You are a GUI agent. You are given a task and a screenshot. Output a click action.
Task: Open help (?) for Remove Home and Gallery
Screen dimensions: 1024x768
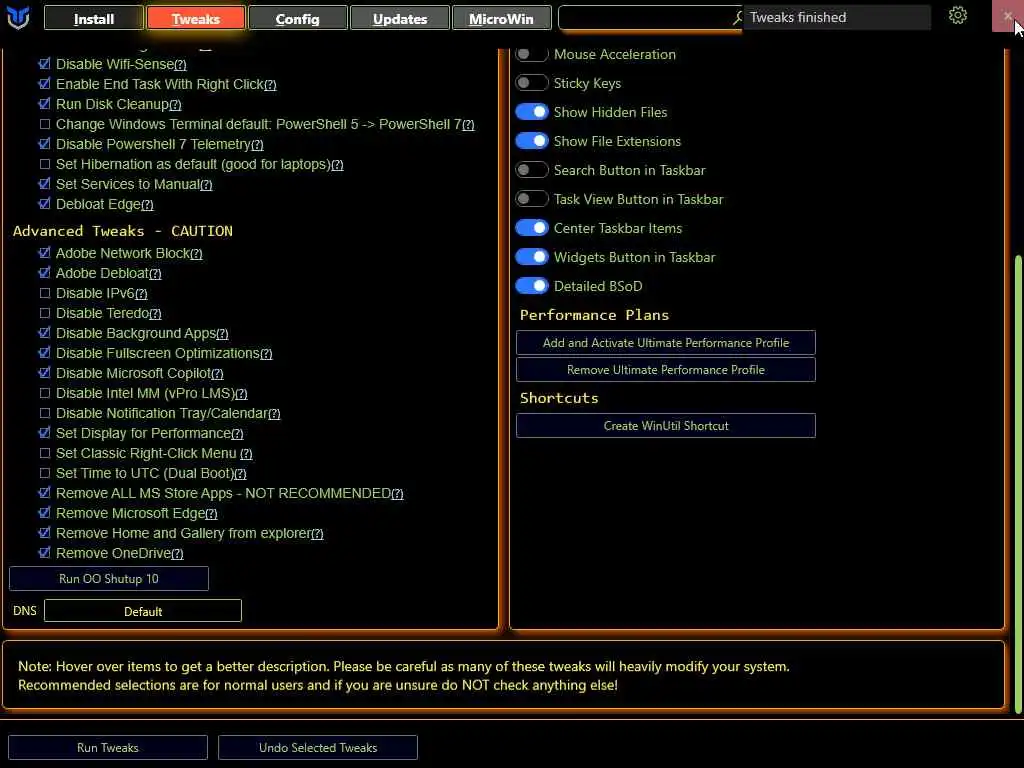coord(317,534)
